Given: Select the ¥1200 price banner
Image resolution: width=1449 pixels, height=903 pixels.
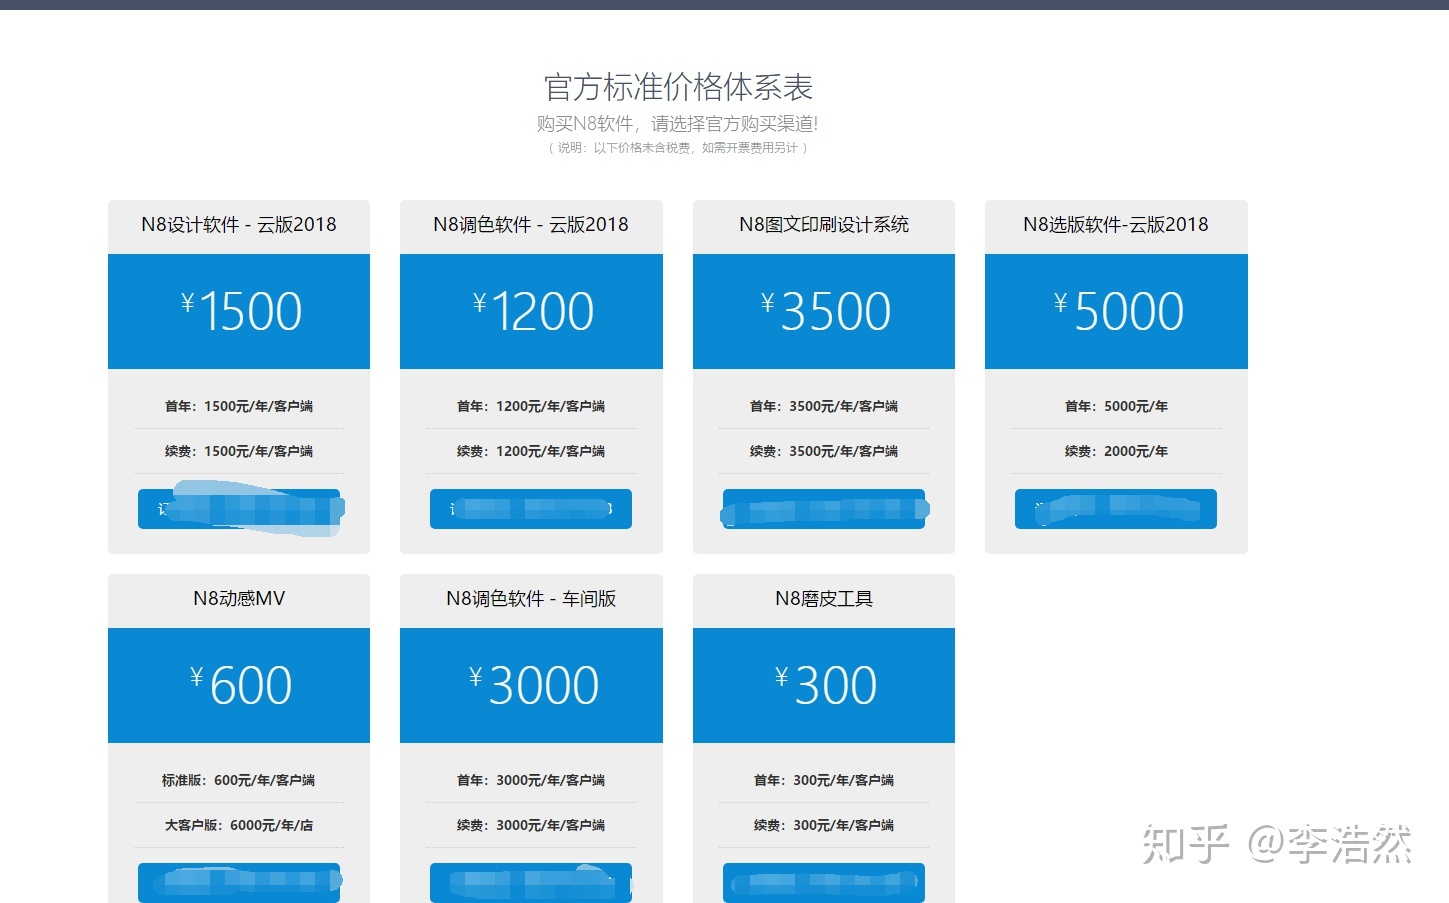Looking at the screenshot, I should 530,311.
